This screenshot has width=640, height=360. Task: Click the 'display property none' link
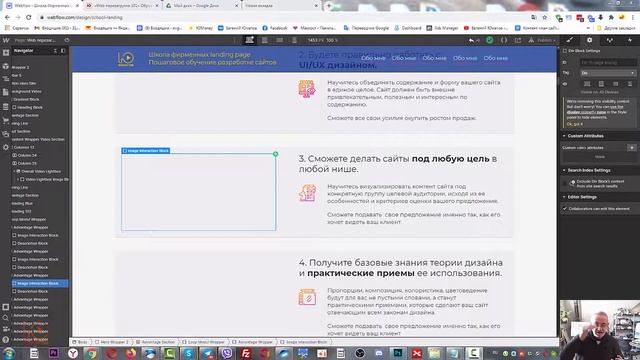click(586, 112)
